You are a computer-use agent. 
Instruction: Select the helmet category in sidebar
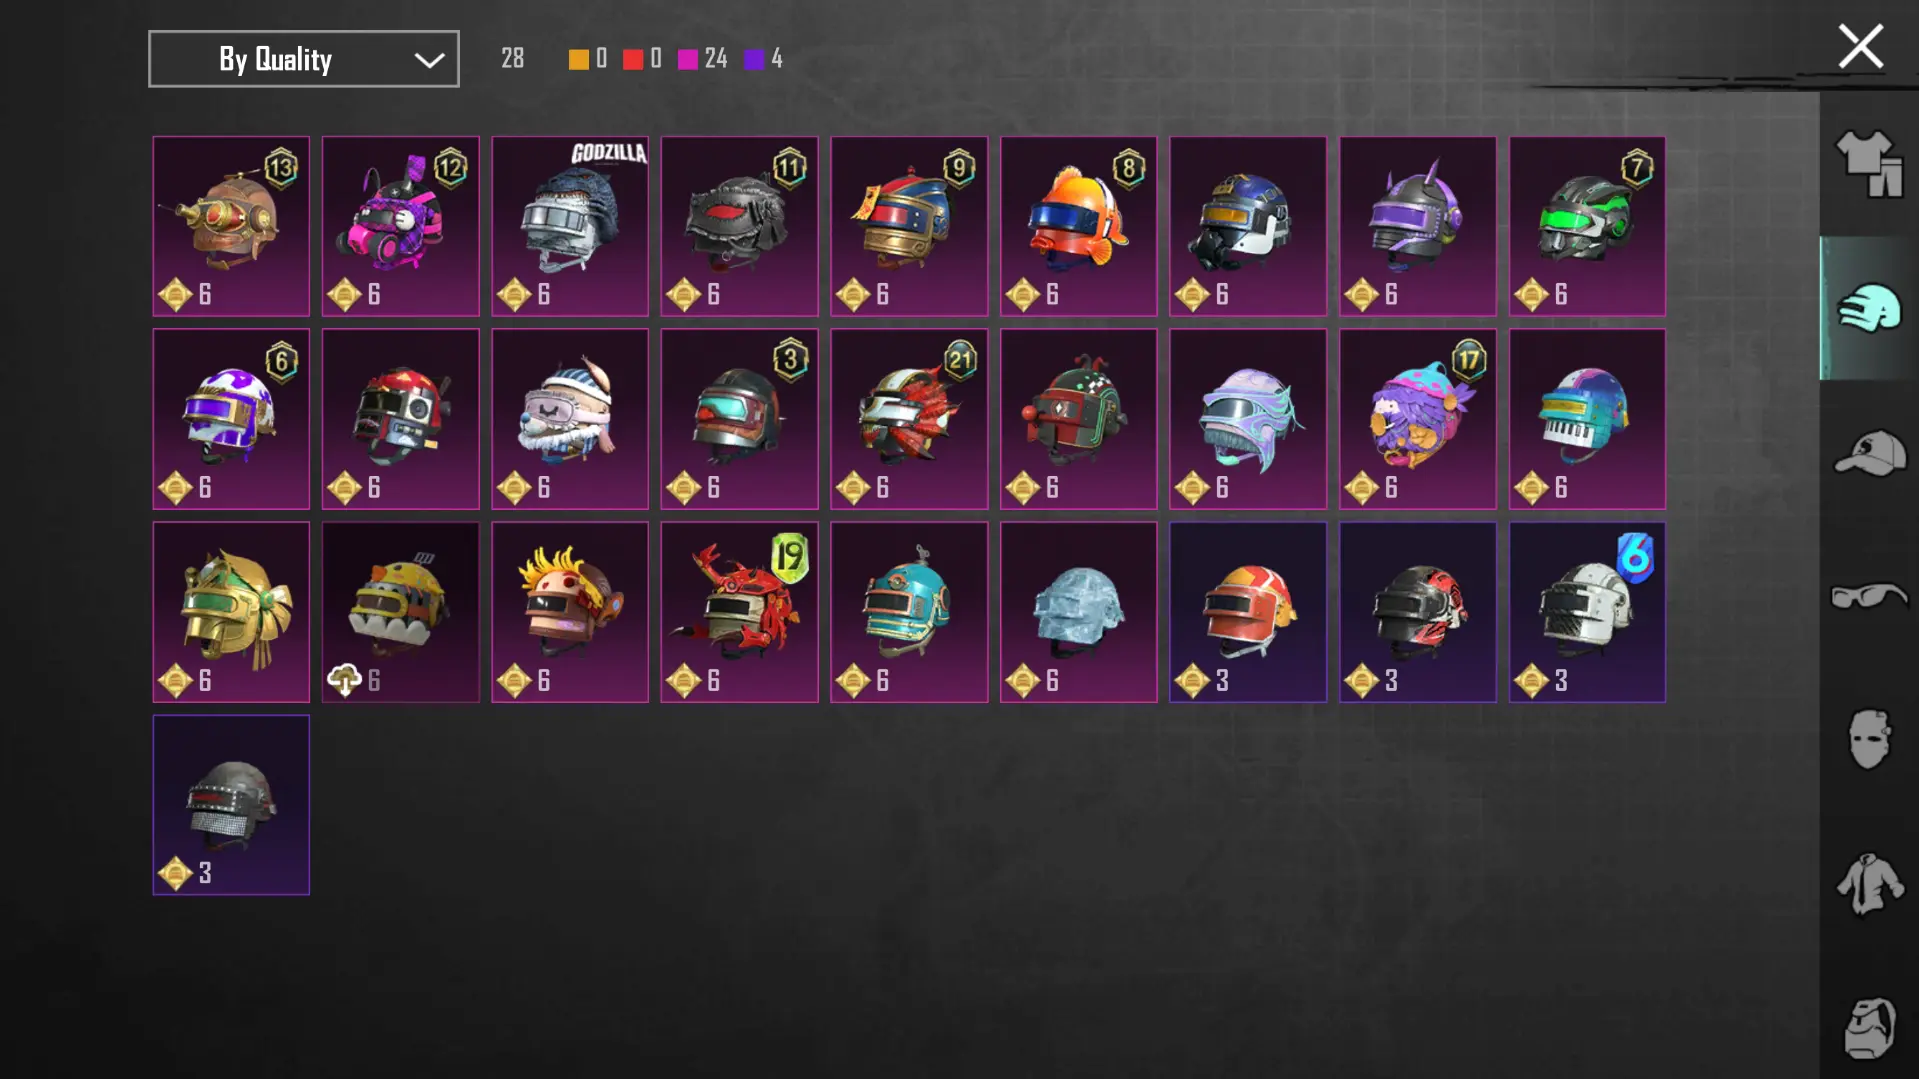(1869, 308)
